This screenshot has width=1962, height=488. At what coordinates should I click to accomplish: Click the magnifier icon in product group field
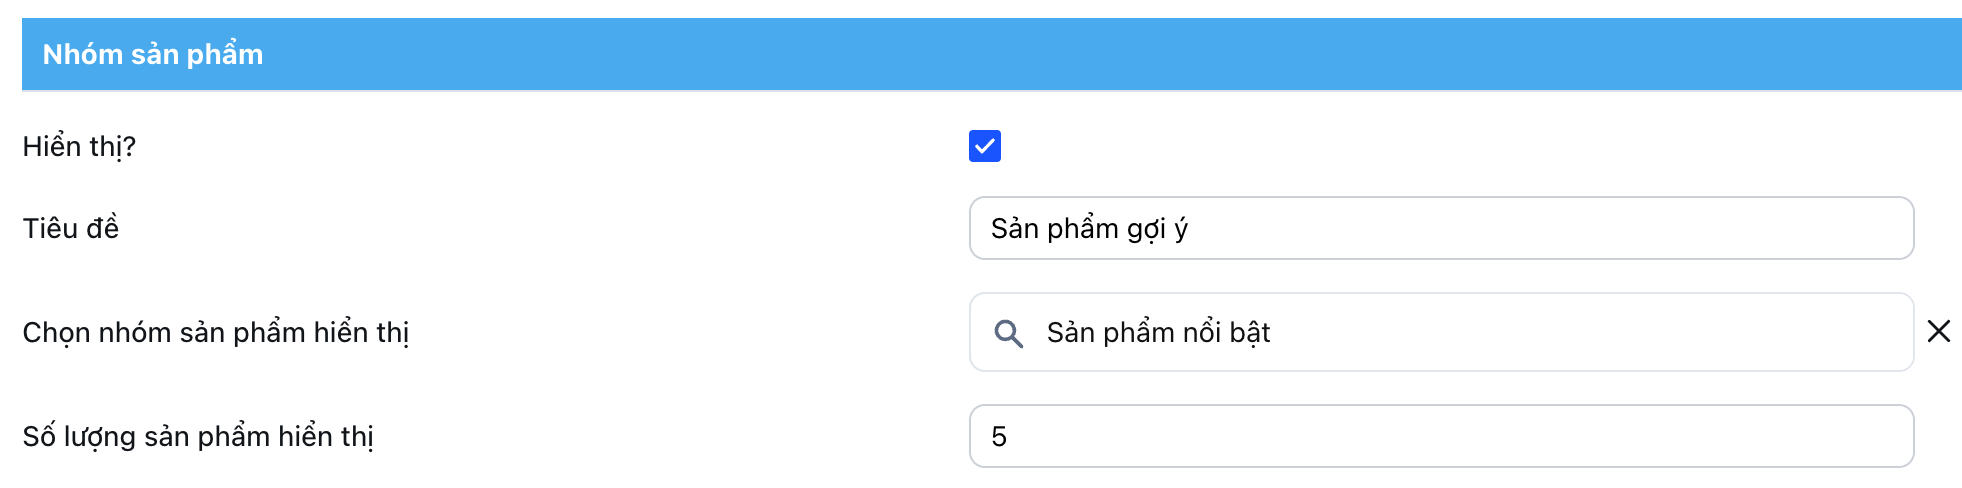coord(1008,333)
